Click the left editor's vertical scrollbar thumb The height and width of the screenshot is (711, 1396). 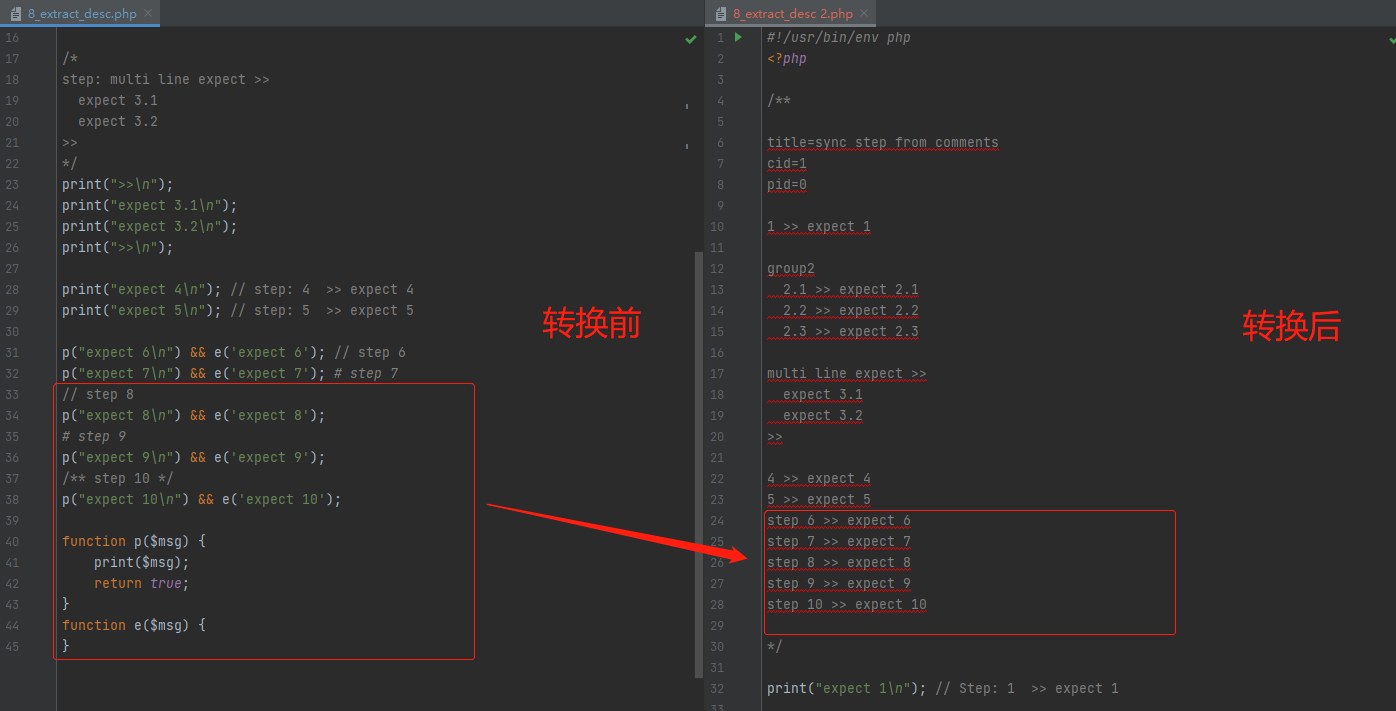click(x=698, y=460)
